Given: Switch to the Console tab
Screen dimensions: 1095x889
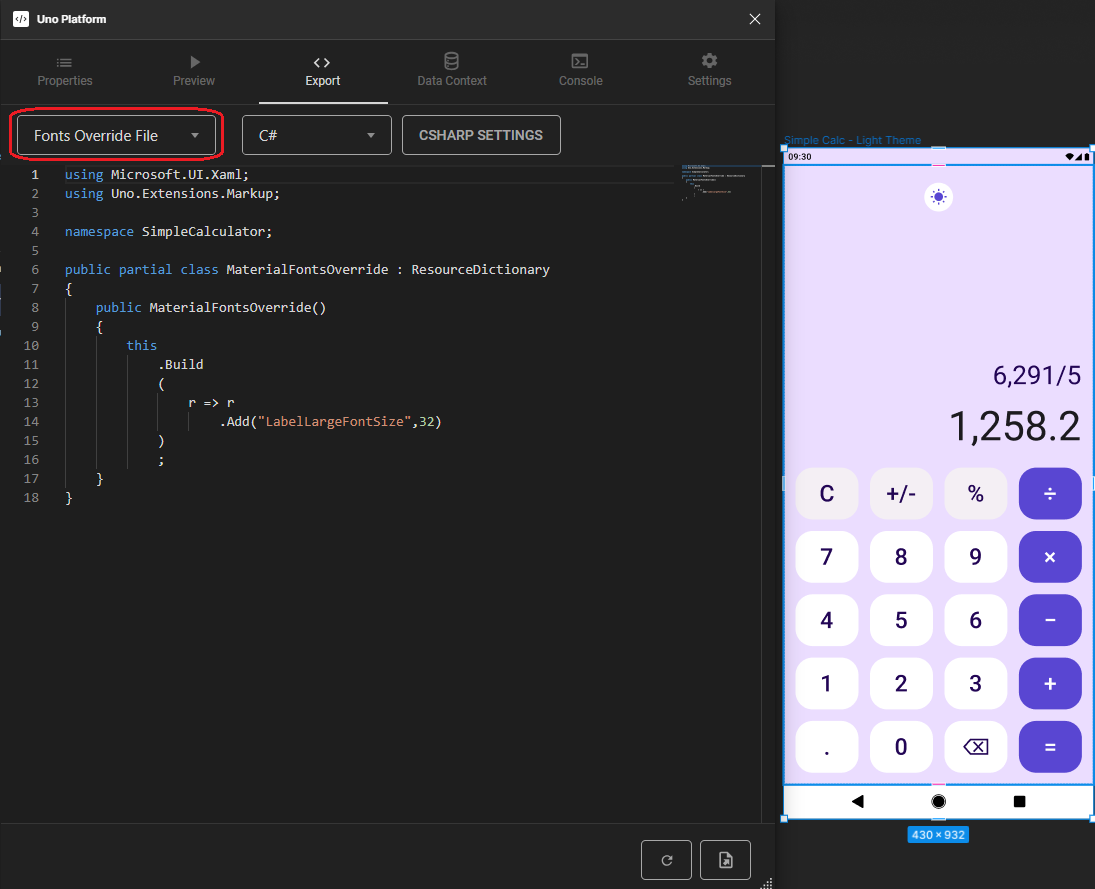Looking at the screenshot, I should tap(580, 70).
